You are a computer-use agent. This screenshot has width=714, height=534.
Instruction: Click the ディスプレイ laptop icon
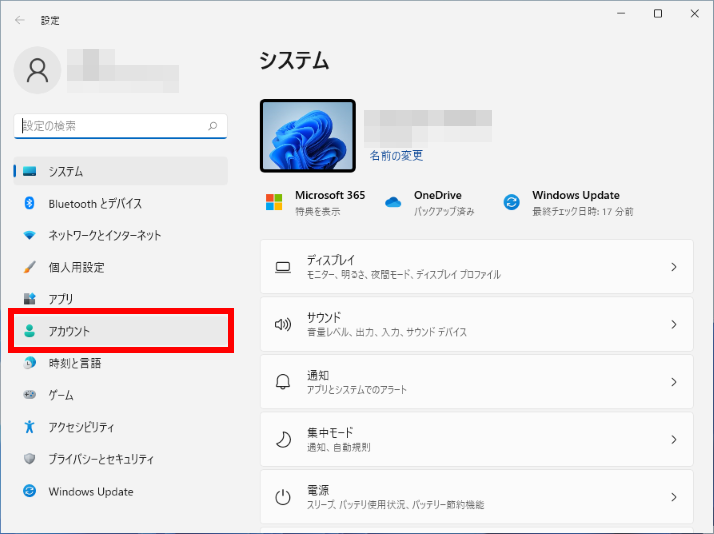[283, 267]
